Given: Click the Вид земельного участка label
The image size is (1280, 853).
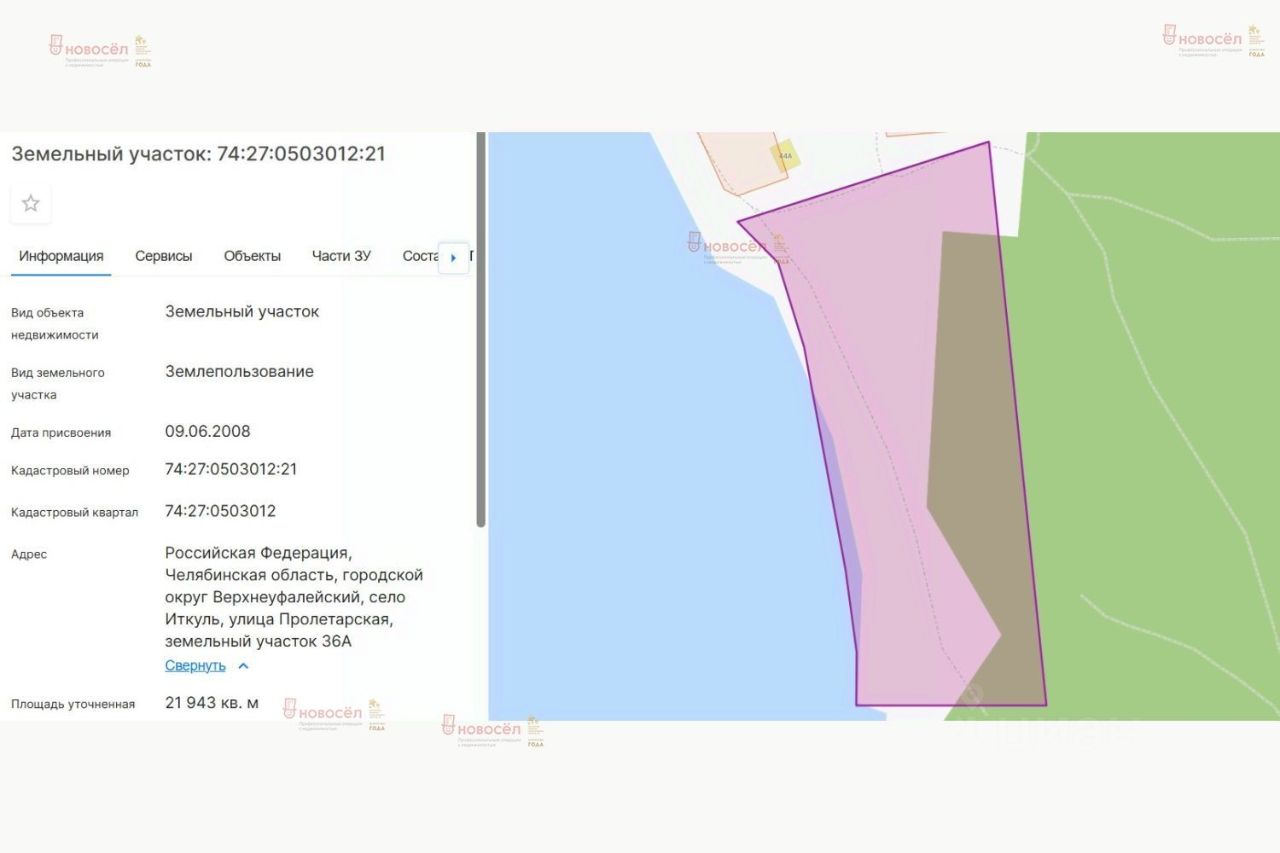Looking at the screenshot, I should click(x=58, y=383).
